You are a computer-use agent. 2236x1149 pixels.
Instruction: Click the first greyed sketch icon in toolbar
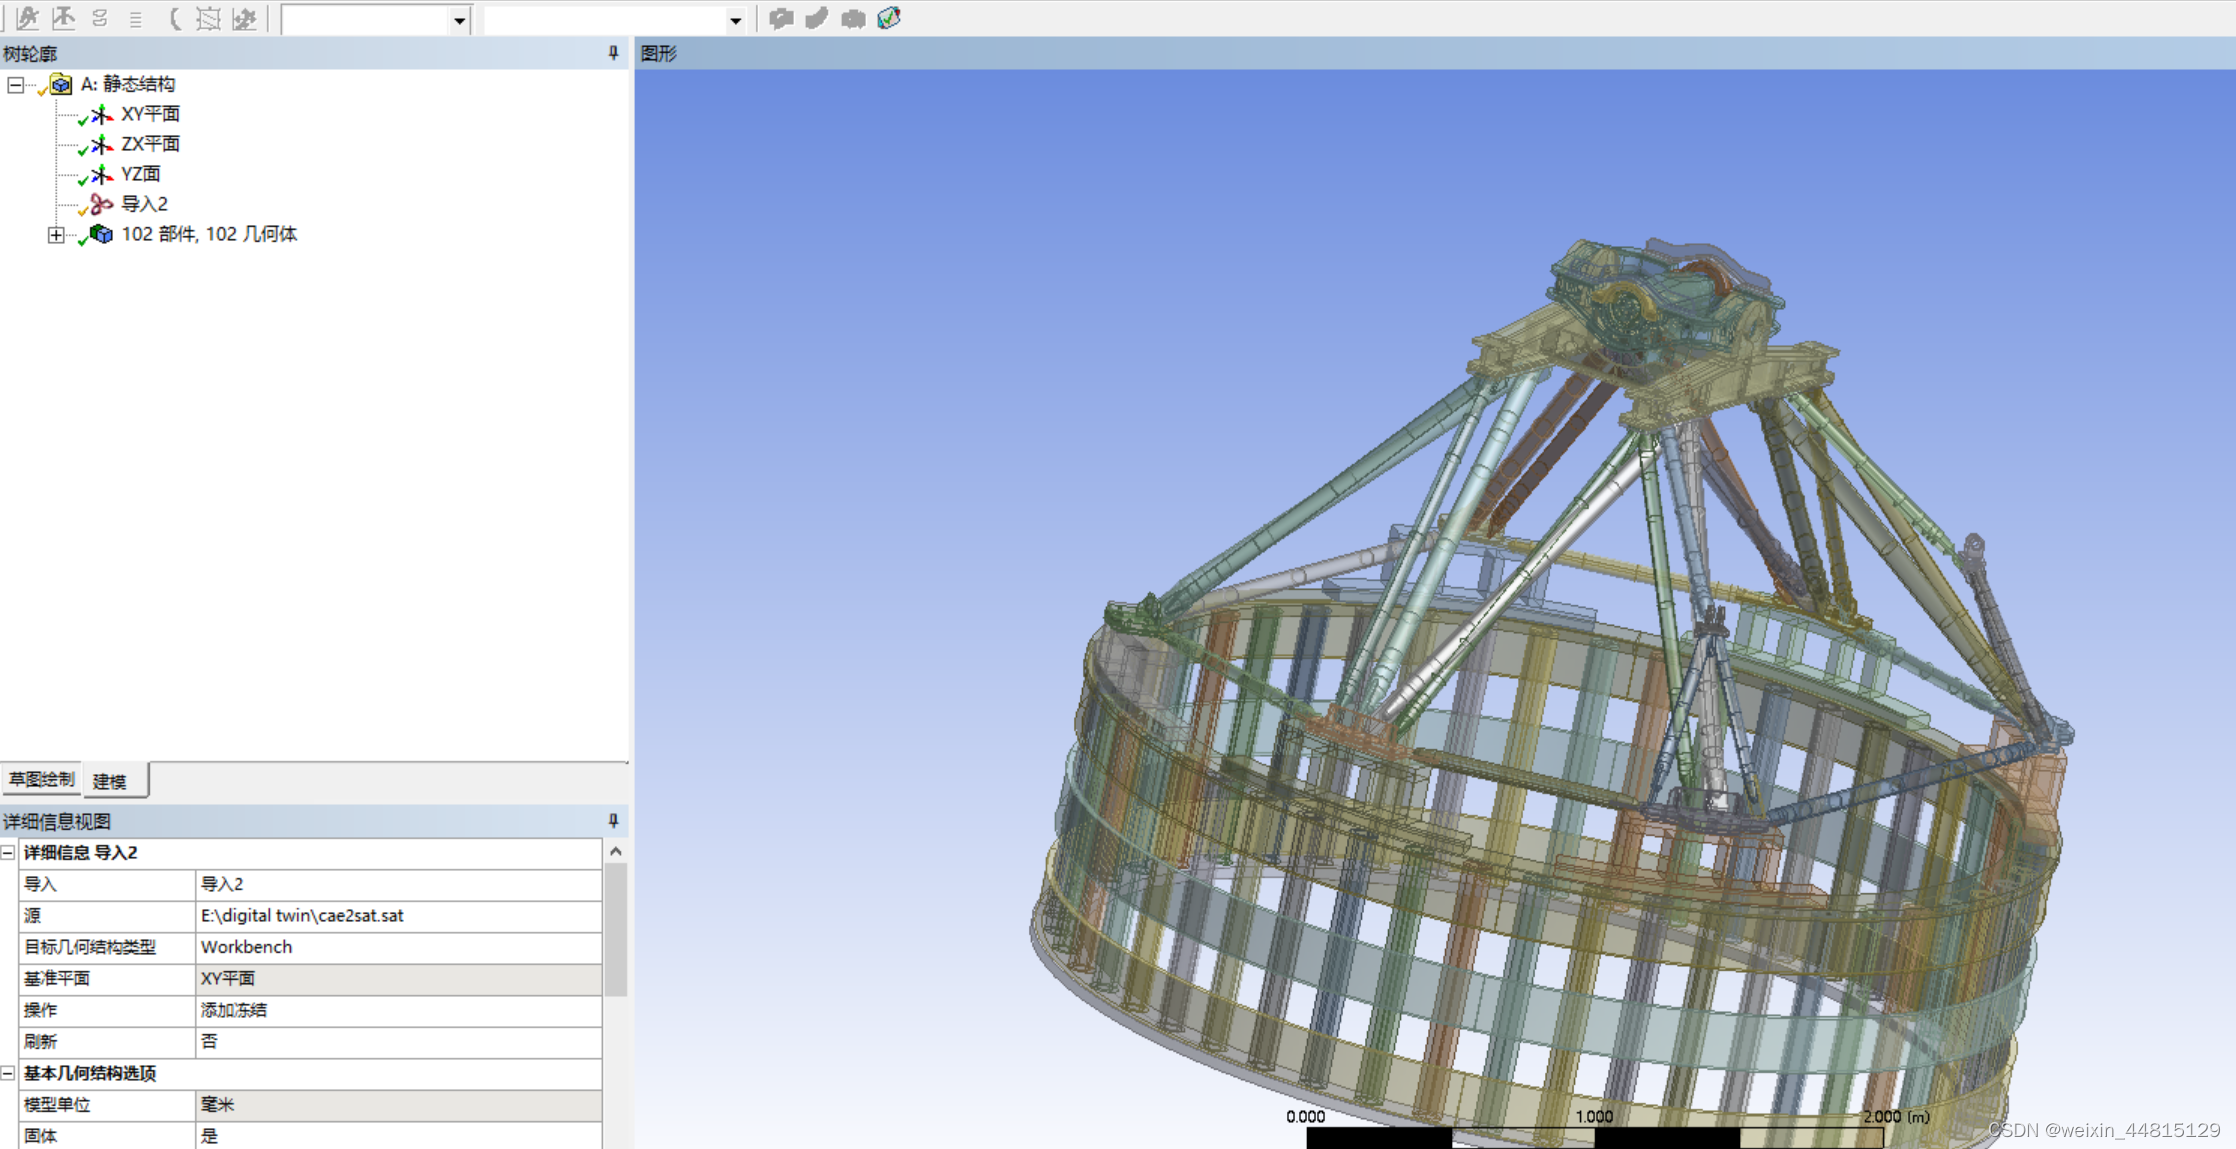28,18
